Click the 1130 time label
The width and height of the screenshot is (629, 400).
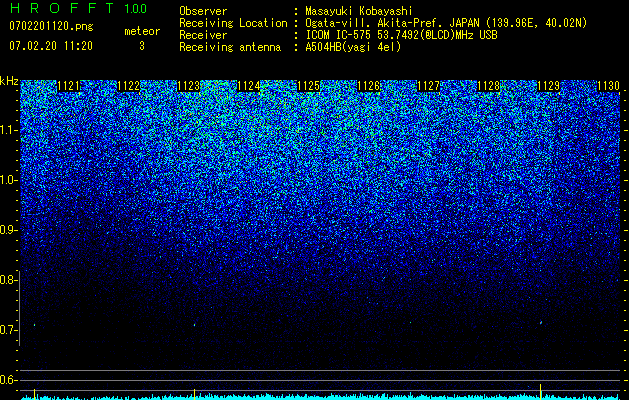609,86
